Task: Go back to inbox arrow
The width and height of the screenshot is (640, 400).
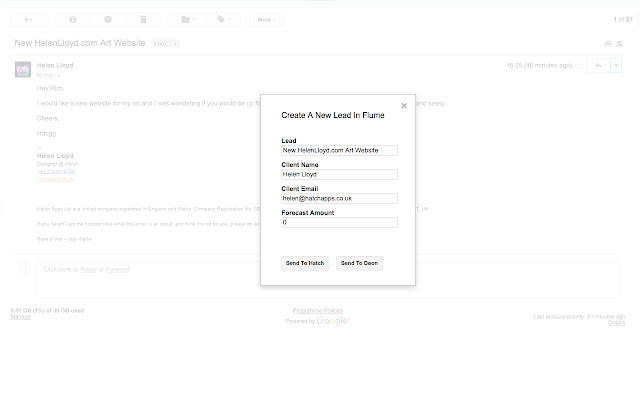Action: (x=28, y=20)
